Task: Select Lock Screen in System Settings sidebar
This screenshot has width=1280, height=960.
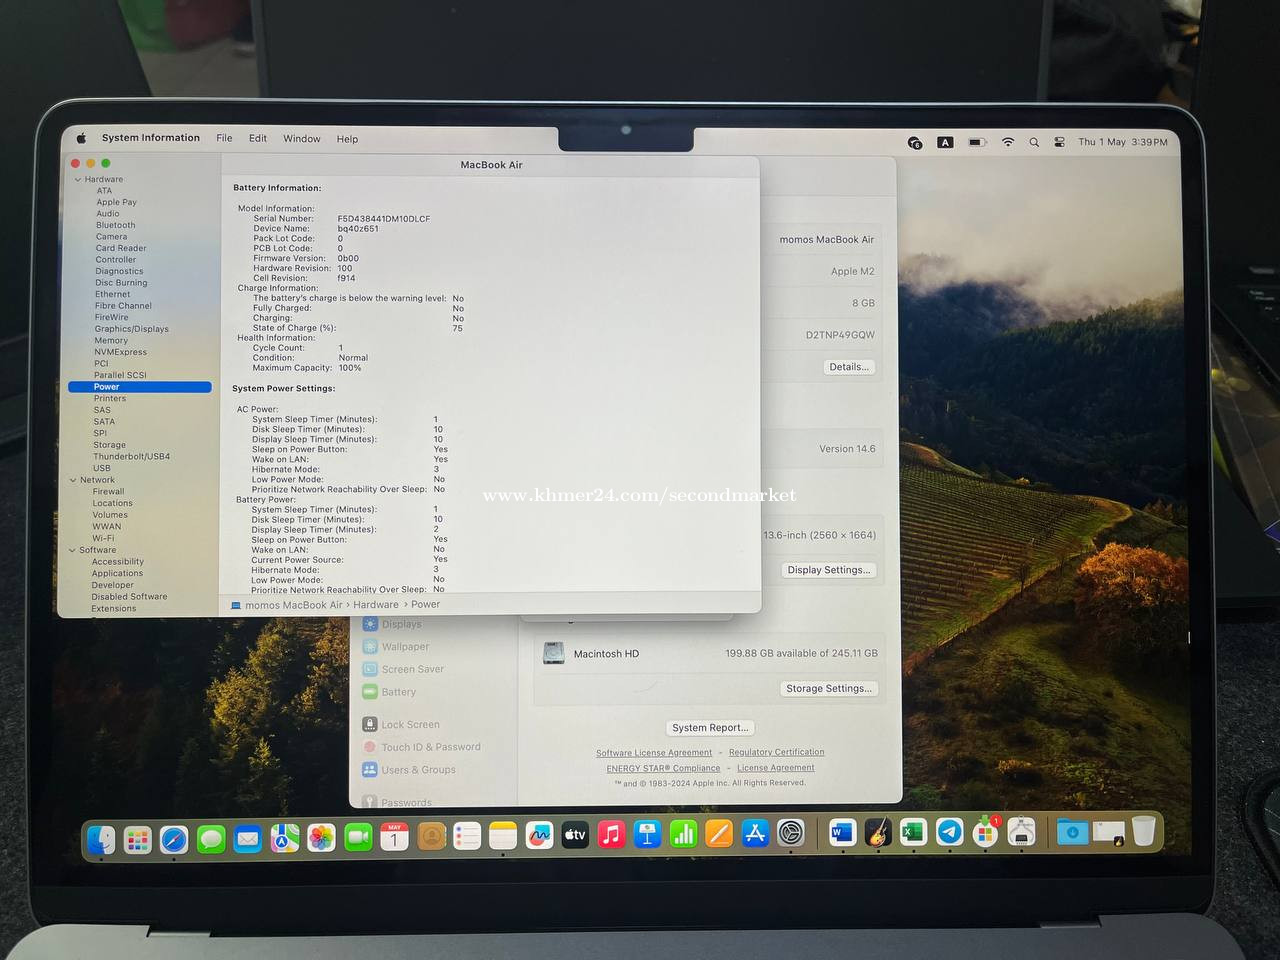Action: 401,724
